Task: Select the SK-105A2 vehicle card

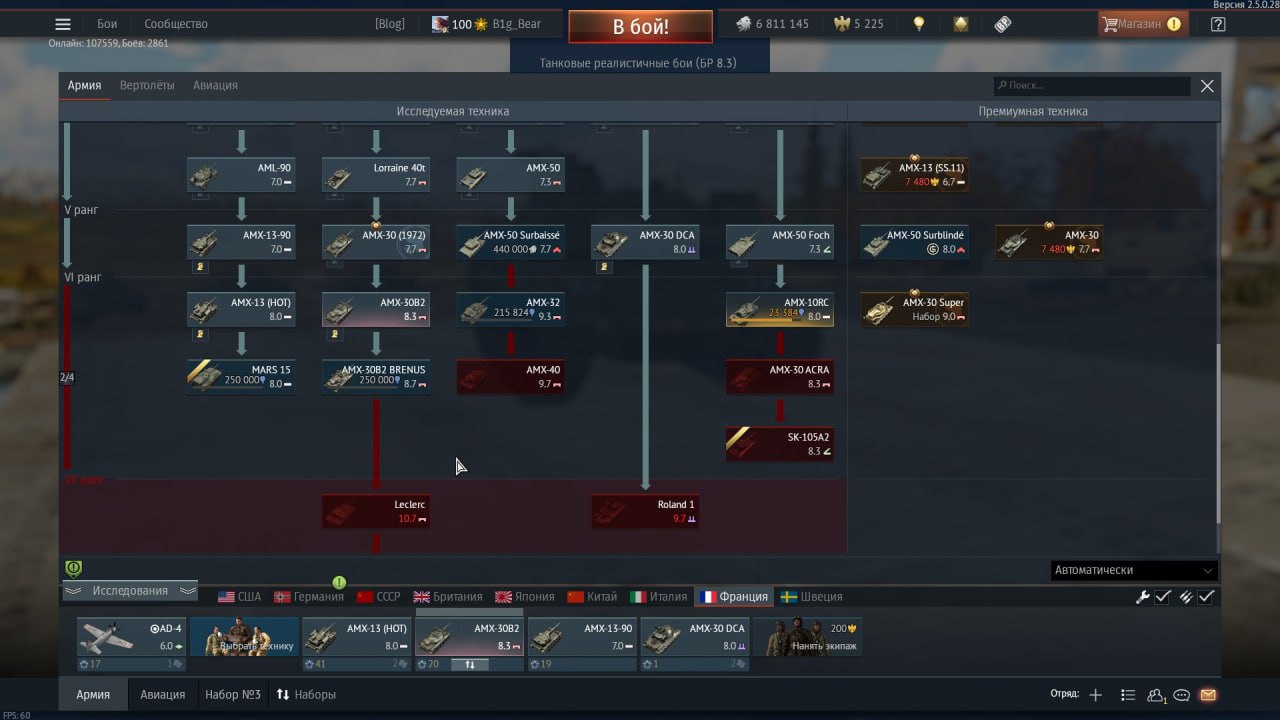Action: [780, 444]
